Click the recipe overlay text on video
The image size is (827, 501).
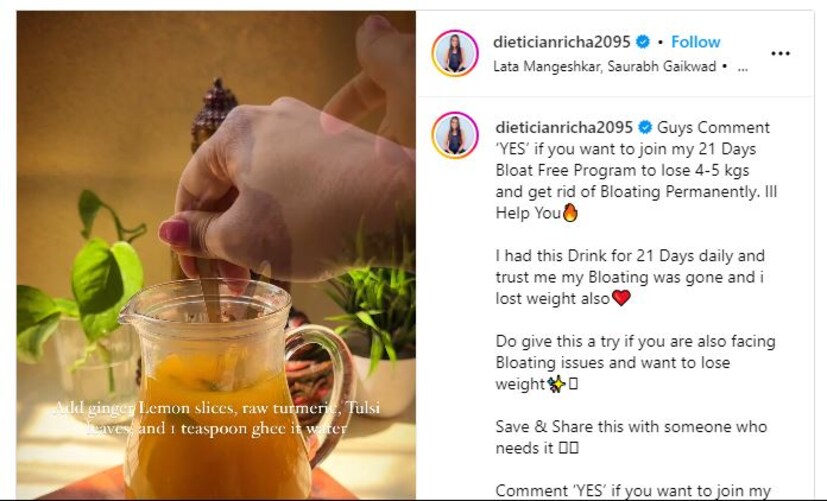click(217, 418)
